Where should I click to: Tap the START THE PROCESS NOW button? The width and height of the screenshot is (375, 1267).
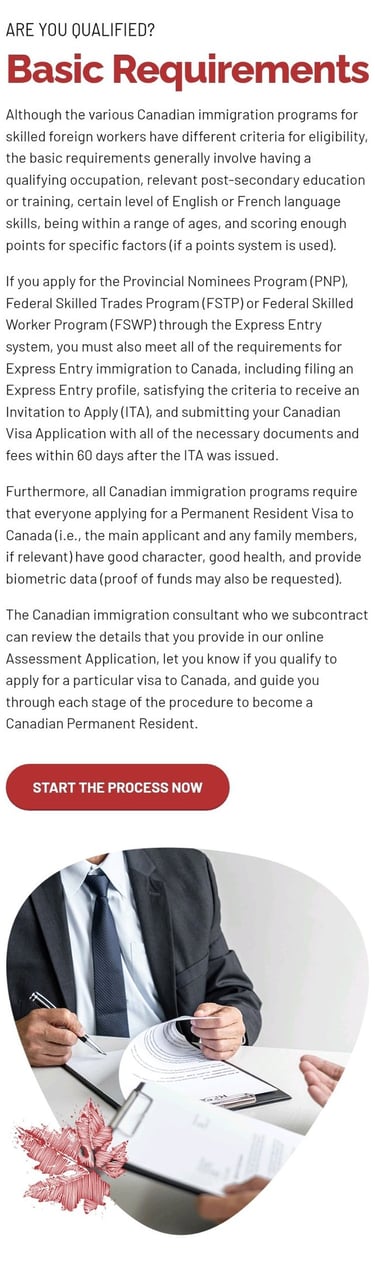click(x=118, y=787)
